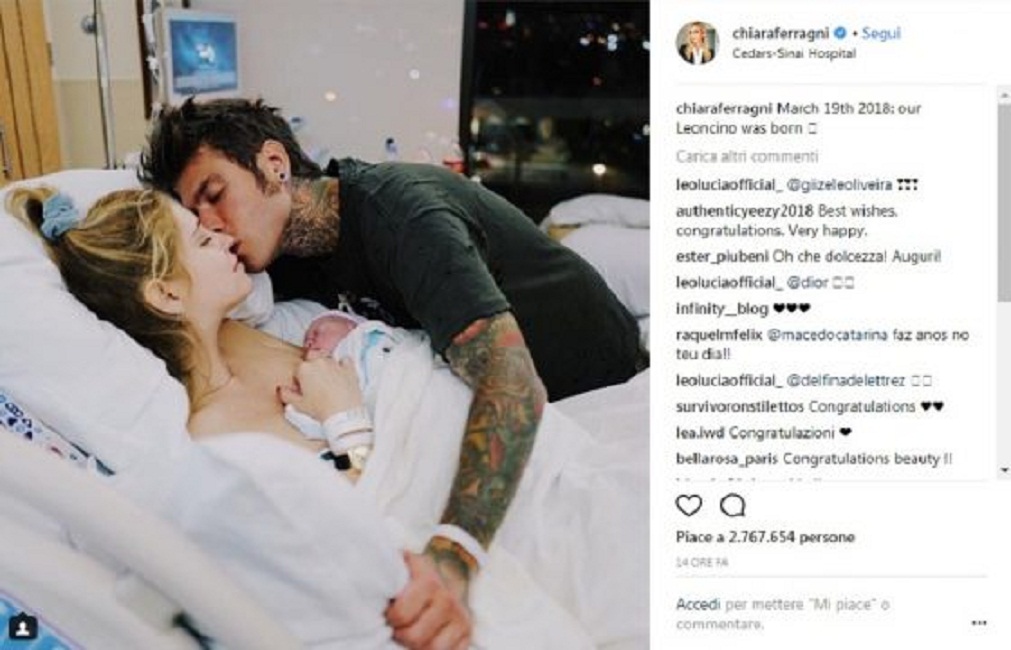Image resolution: width=1011 pixels, height=650 pixels.
Task: Open chiaraferragni profile picture avatar
Action: (x=697, y=43)
